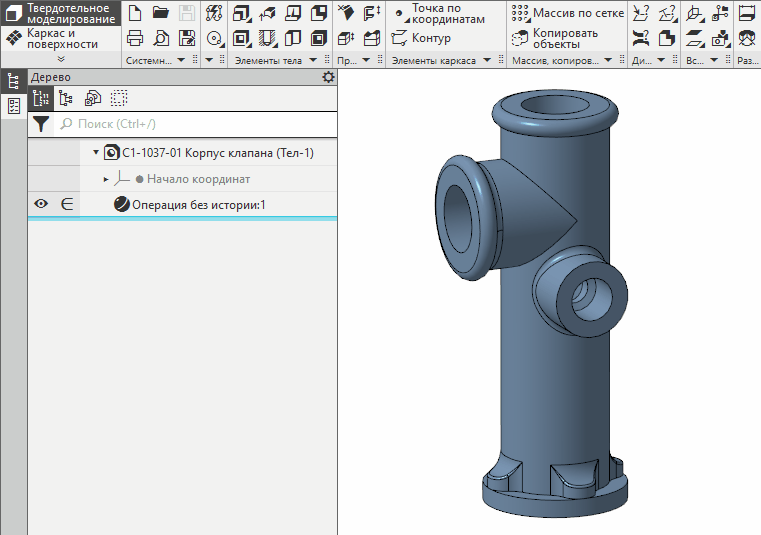Click the 'Массив по сетке' button
The image size is (761, 535).
[x=568, y=13]
